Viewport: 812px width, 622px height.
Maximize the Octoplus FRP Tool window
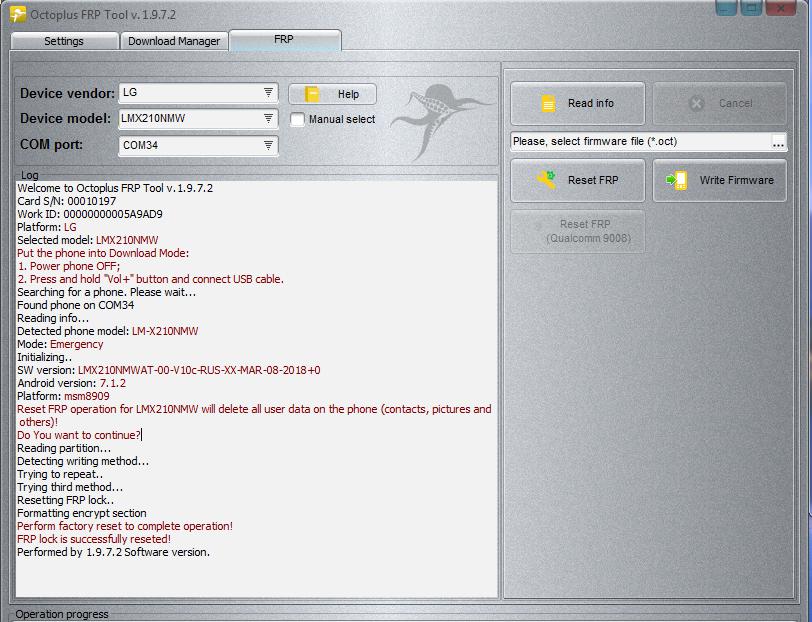click(751, 8)
